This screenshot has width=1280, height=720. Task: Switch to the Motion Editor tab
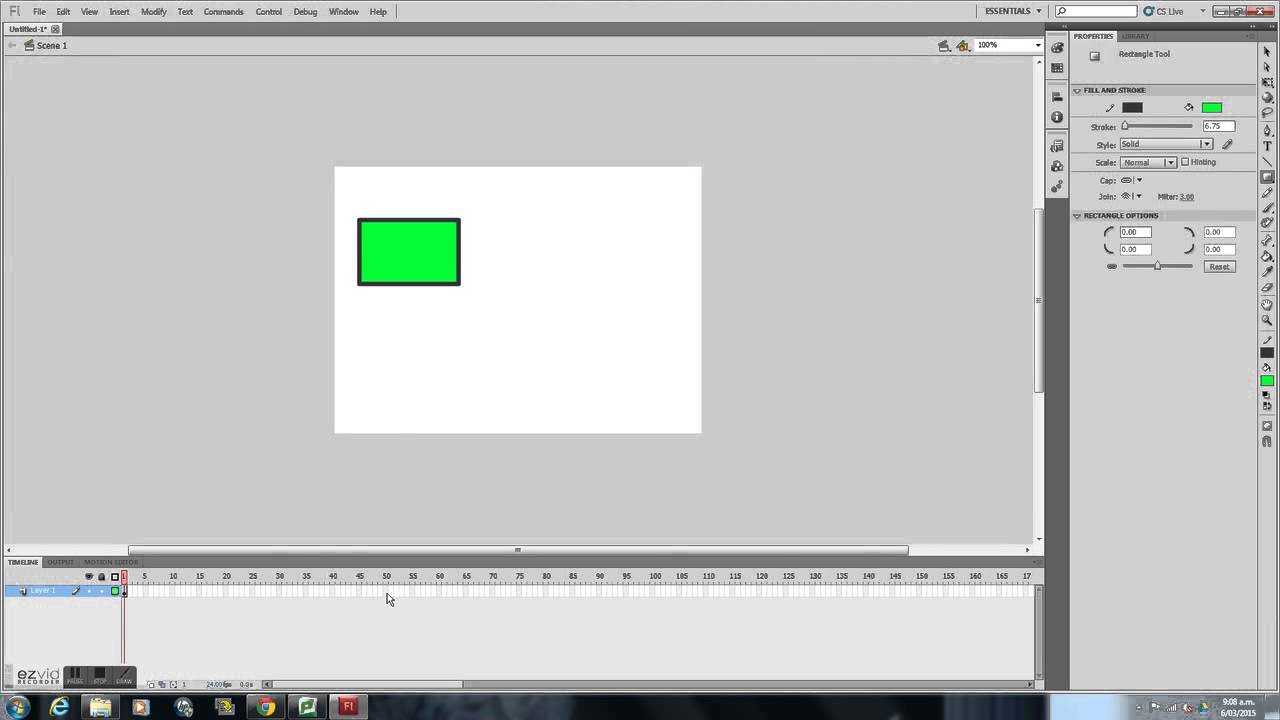111,562
